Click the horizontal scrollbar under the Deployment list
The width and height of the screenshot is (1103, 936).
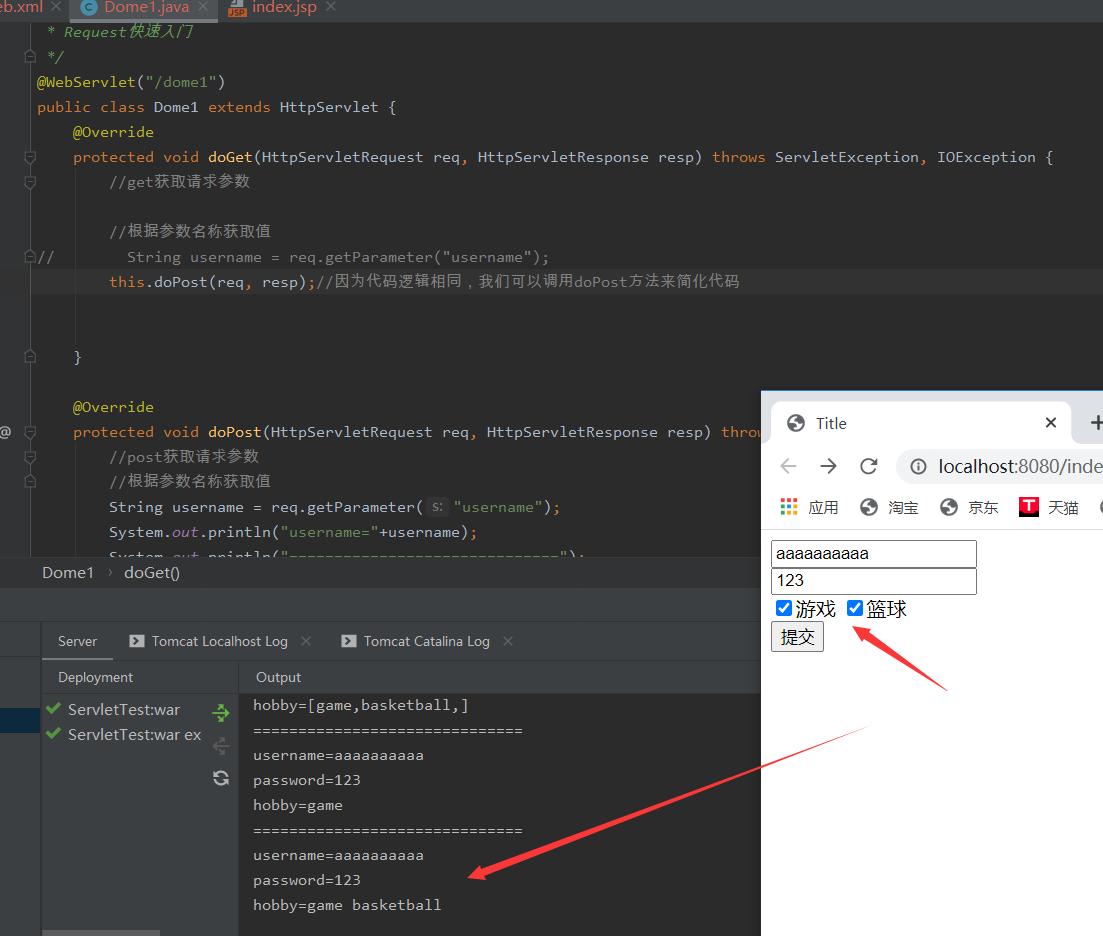click(101, 932)
